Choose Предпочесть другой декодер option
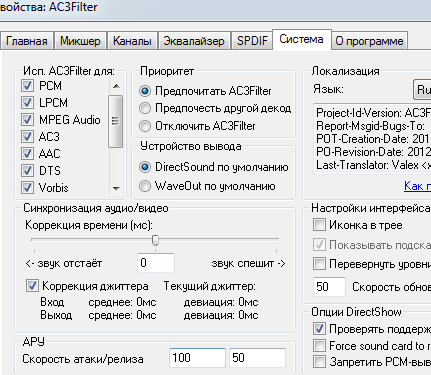 pyautogui.click(x=145, y=108)
